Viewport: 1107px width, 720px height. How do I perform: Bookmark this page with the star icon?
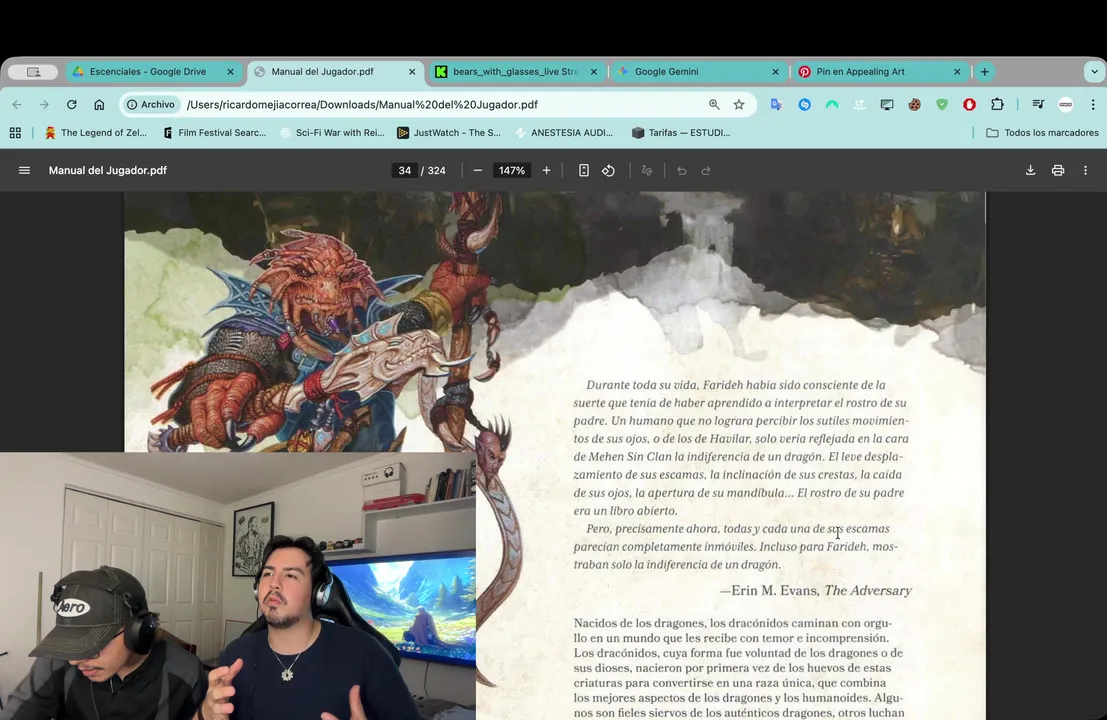(x=739, y=104)
